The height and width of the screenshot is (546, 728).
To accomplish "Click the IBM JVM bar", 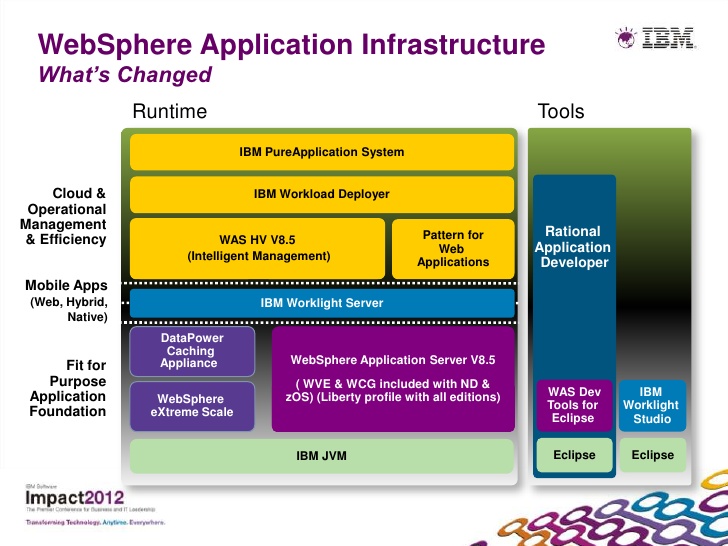I will pos(322,456).
